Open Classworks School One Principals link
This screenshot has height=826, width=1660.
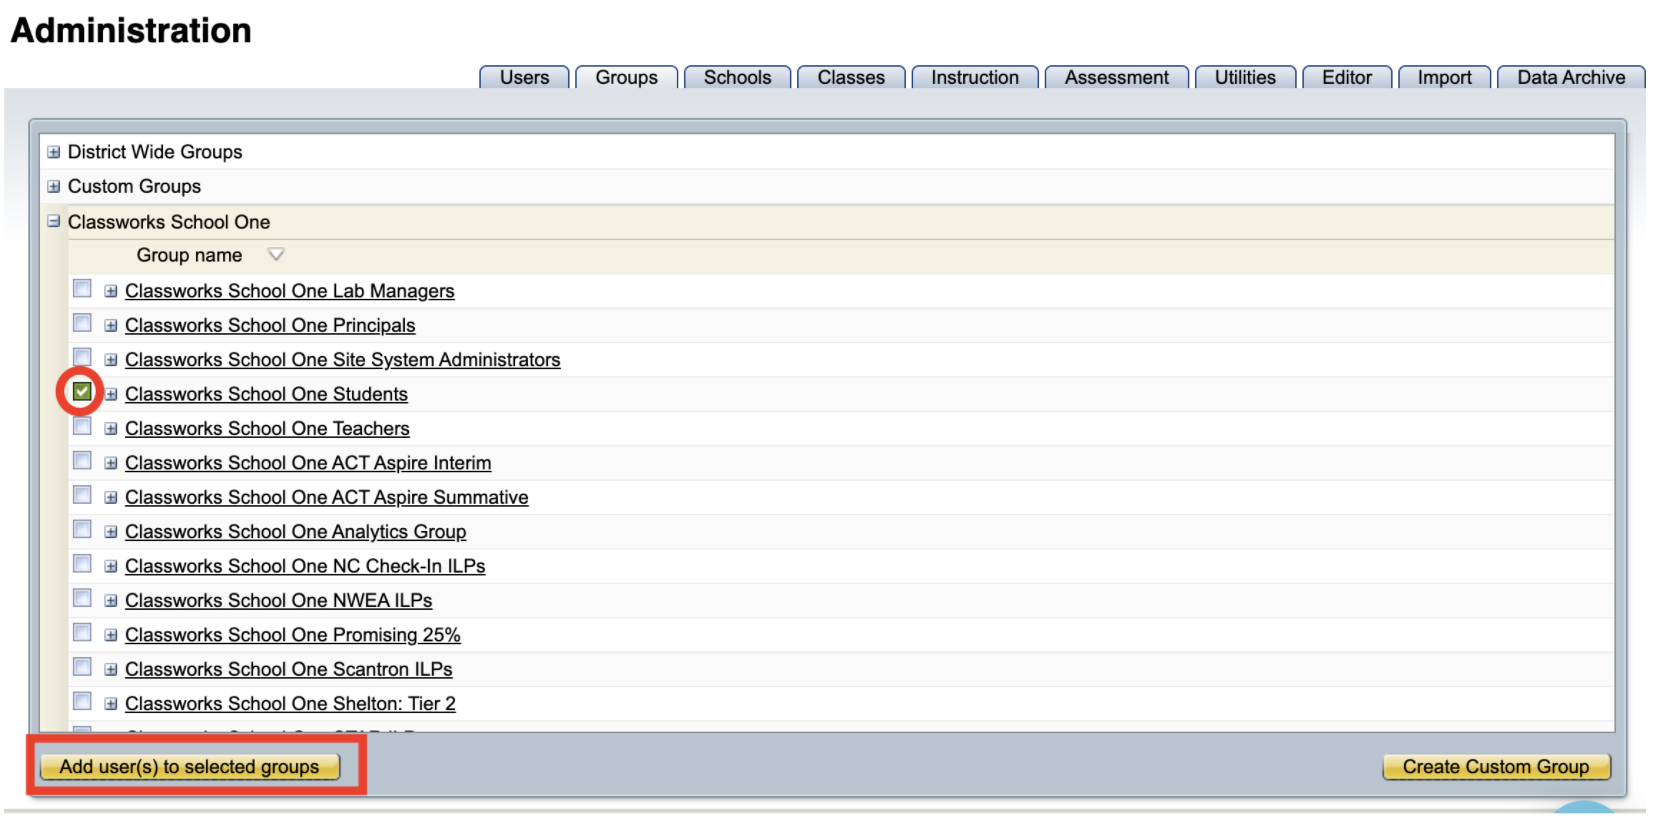coord(270,325)
